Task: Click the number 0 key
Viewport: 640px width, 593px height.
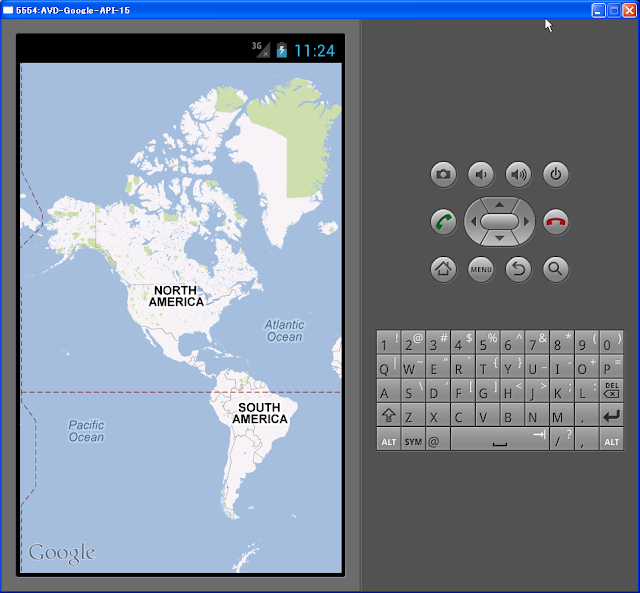Action: tap(611, 342)
